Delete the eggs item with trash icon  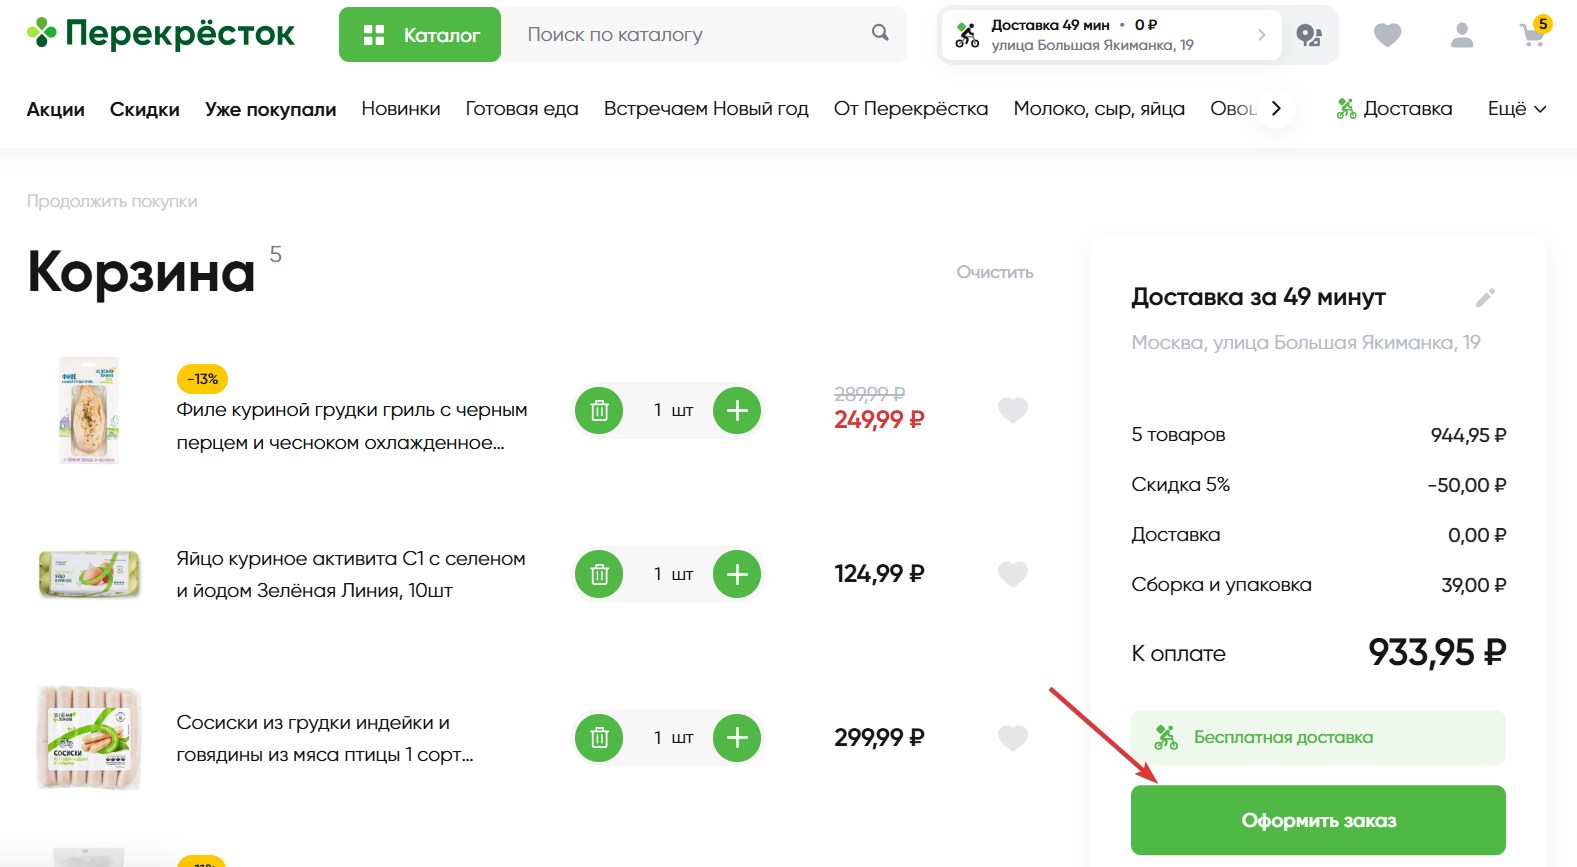coord(599,574)
